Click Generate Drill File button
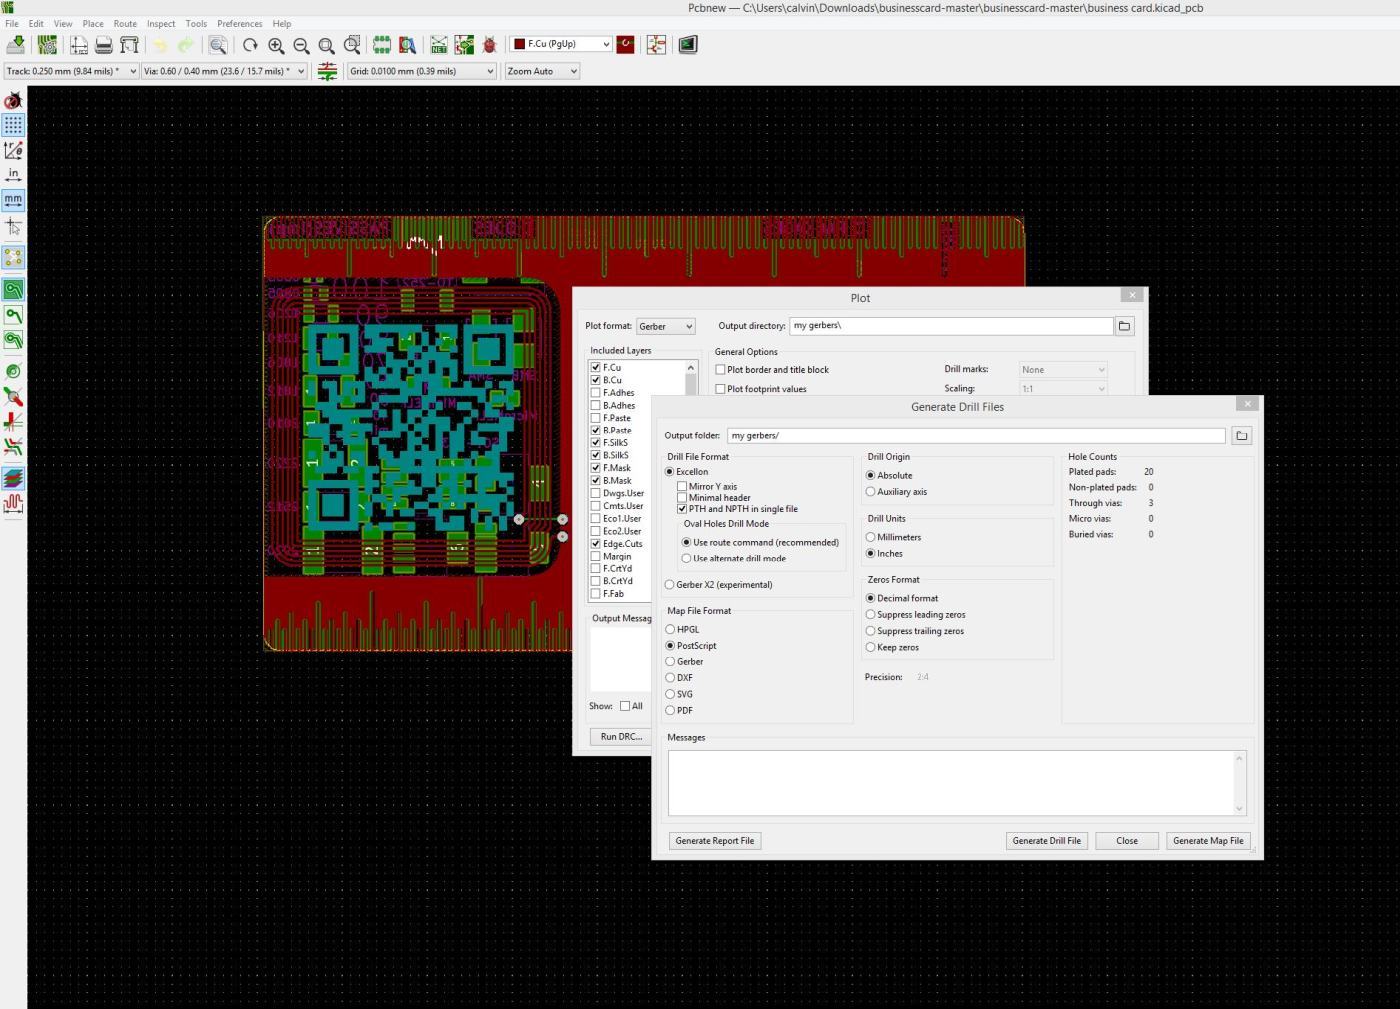The image size is (1400, 1009). pos(1046,841)
